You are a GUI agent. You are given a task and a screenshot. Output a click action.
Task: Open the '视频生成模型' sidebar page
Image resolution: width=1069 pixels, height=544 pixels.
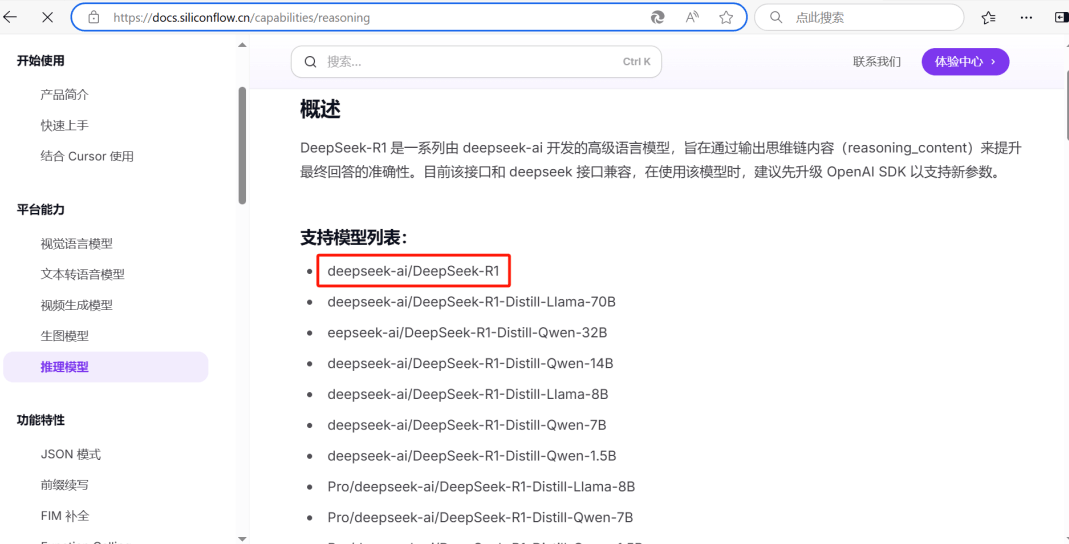pyautogui.click(x=76, y=305)
